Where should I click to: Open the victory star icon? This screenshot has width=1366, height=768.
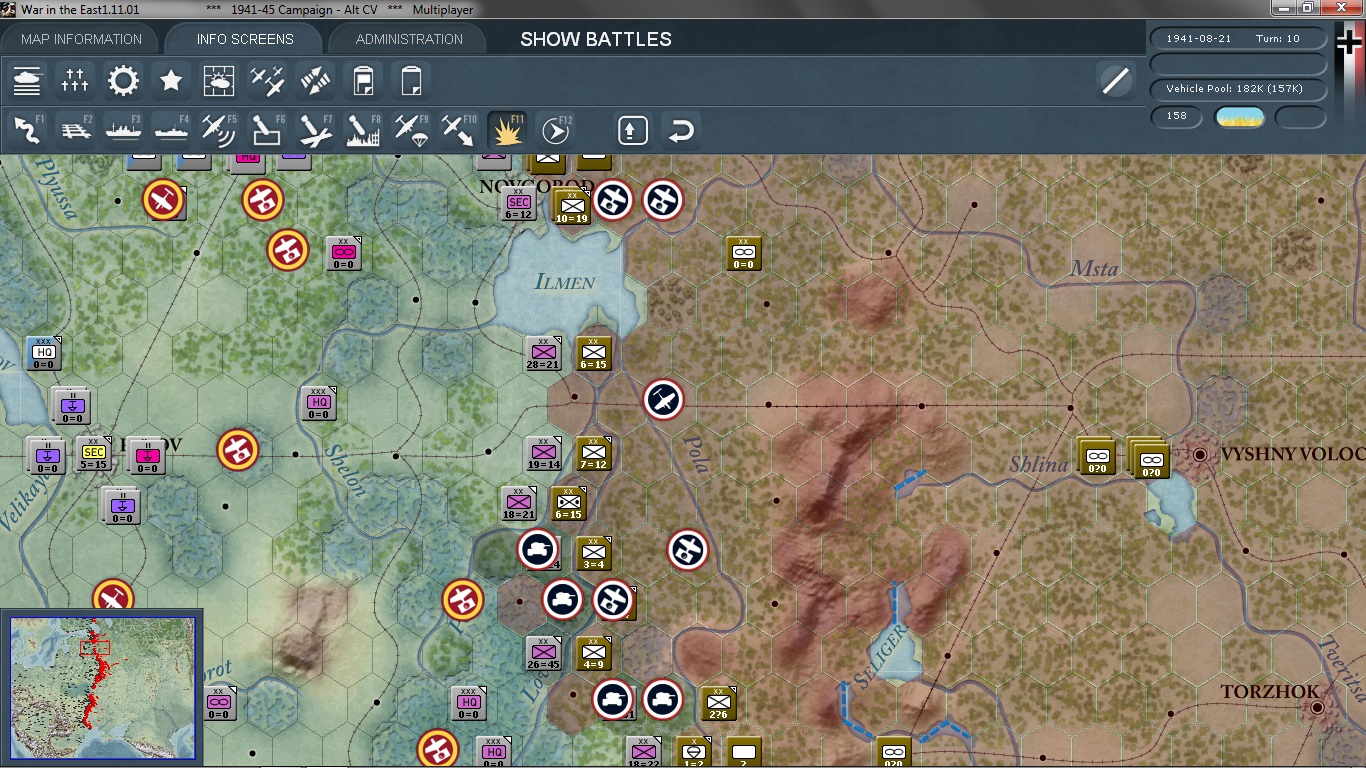(171, 80)
